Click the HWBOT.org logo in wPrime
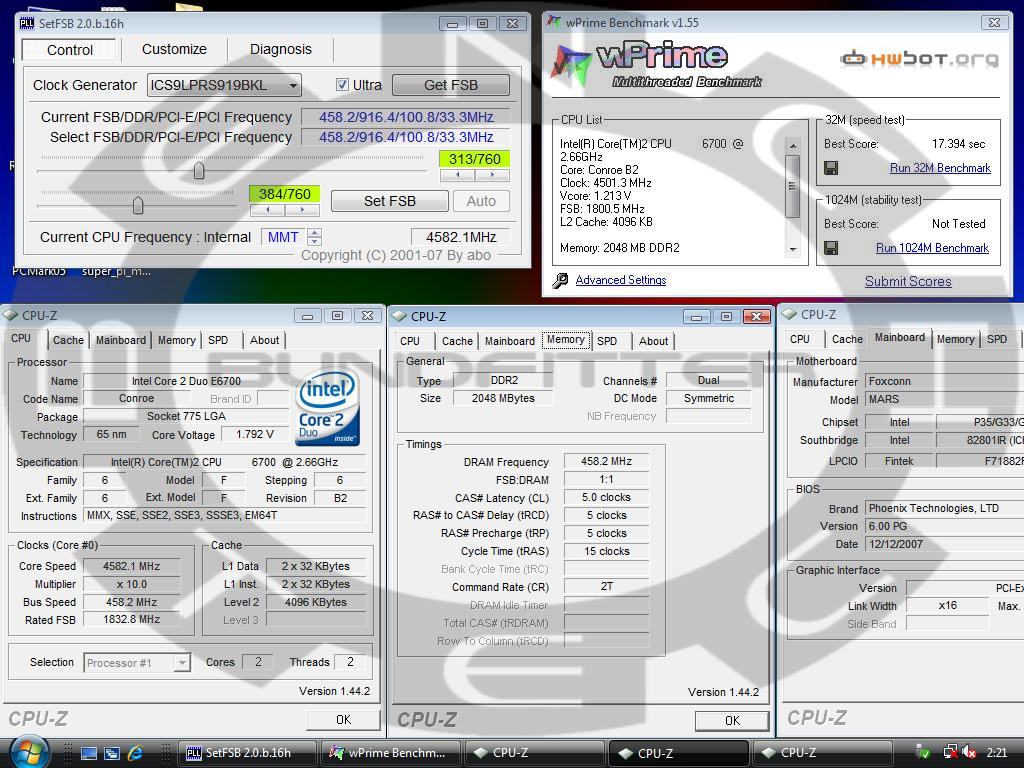 919,59
